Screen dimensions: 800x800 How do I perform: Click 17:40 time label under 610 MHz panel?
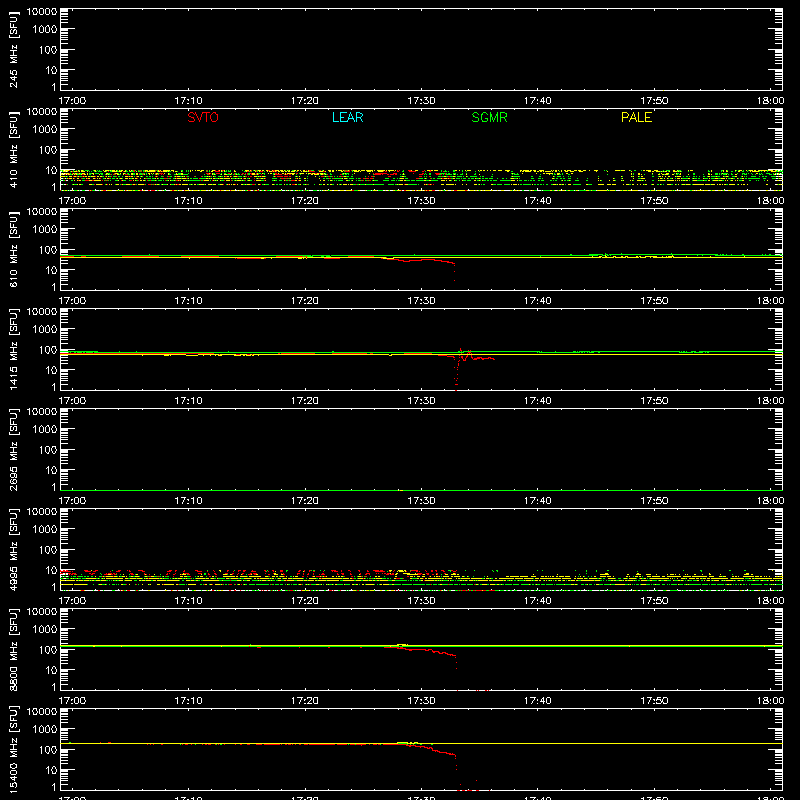[x=537, y=301]
